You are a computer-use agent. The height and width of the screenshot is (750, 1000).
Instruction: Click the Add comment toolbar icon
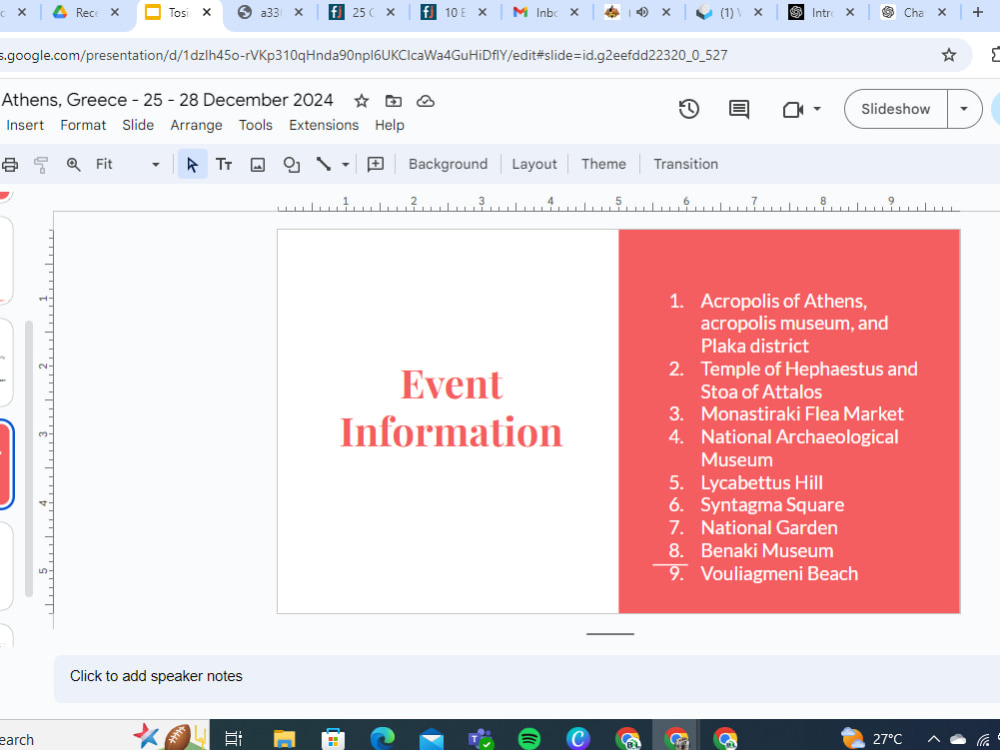(376, 165)
